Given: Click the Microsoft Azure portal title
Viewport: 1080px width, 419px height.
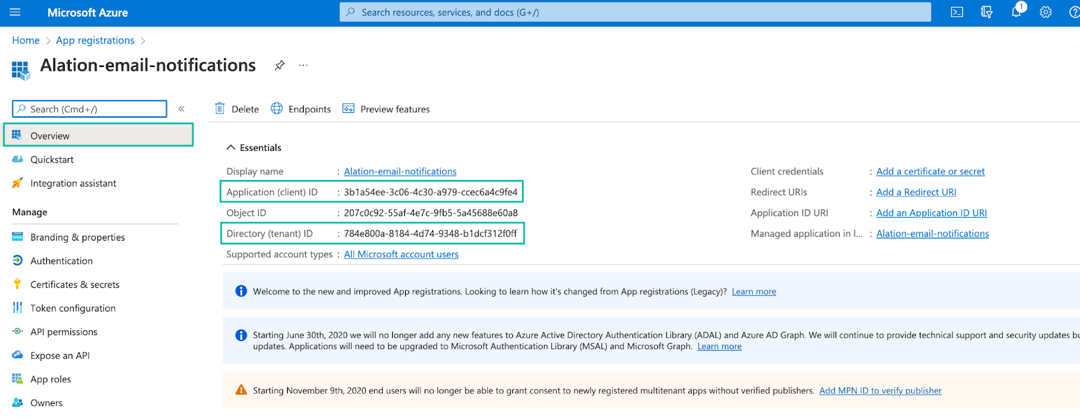Looking at the screenshot, I should (x=87, y=12).
